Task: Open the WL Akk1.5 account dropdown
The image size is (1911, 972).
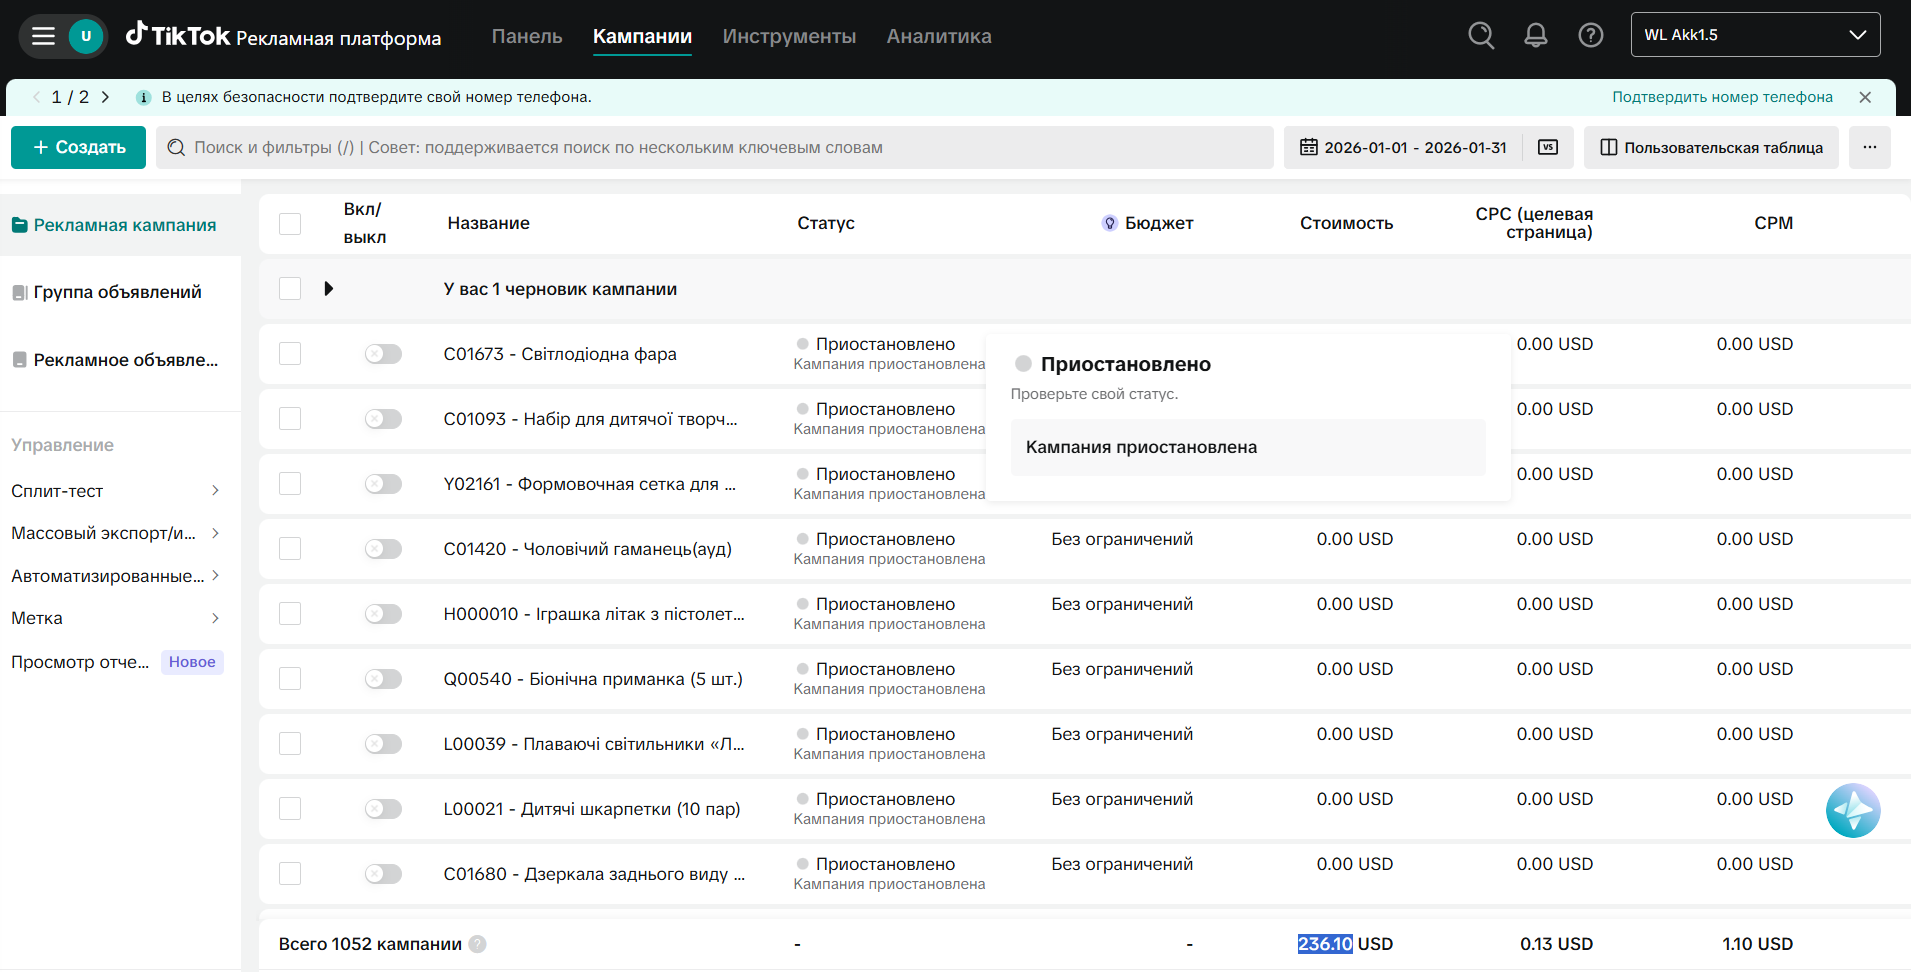Action: pyautogui.click(x=1755, y=35)
